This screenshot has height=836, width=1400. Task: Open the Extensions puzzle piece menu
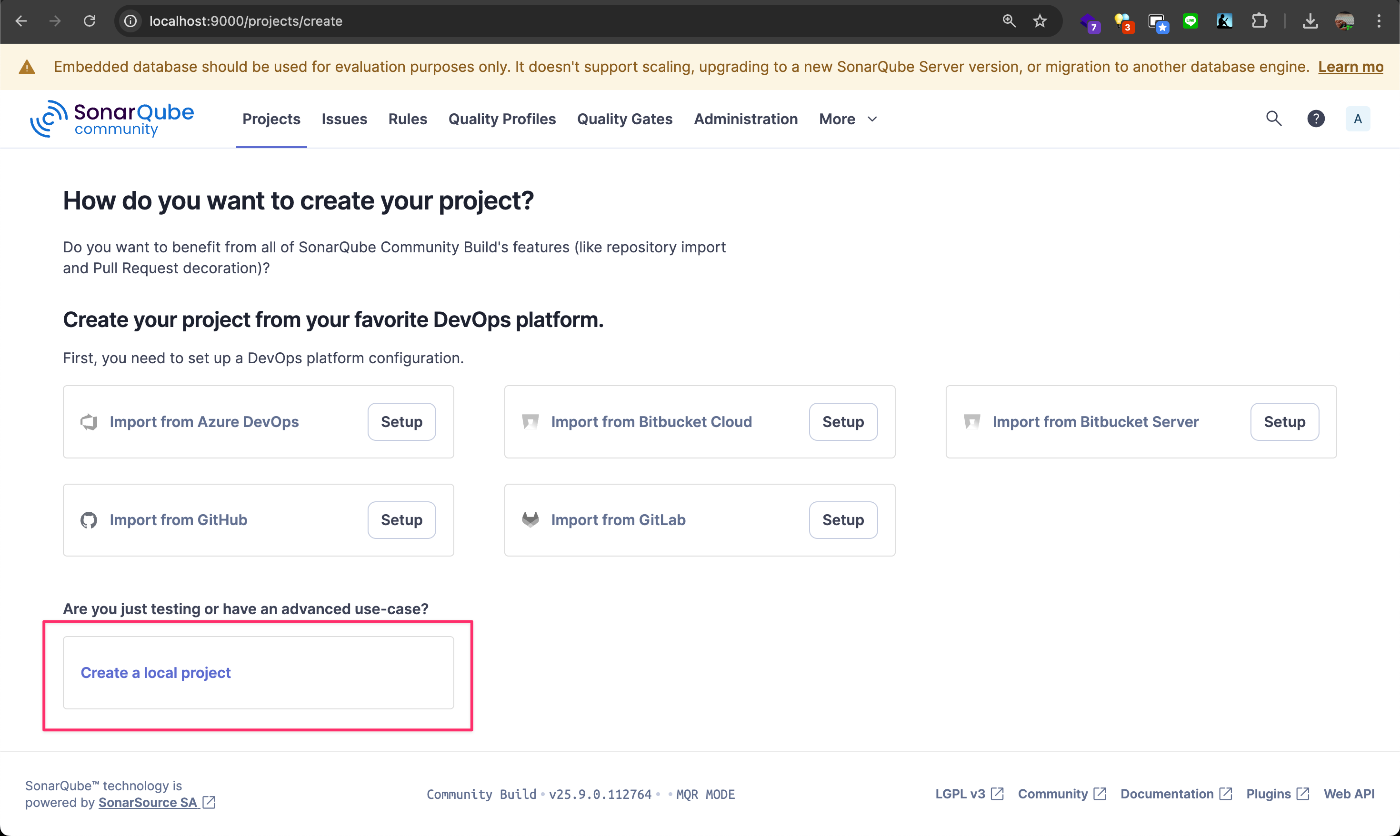tap(1259, 20)
